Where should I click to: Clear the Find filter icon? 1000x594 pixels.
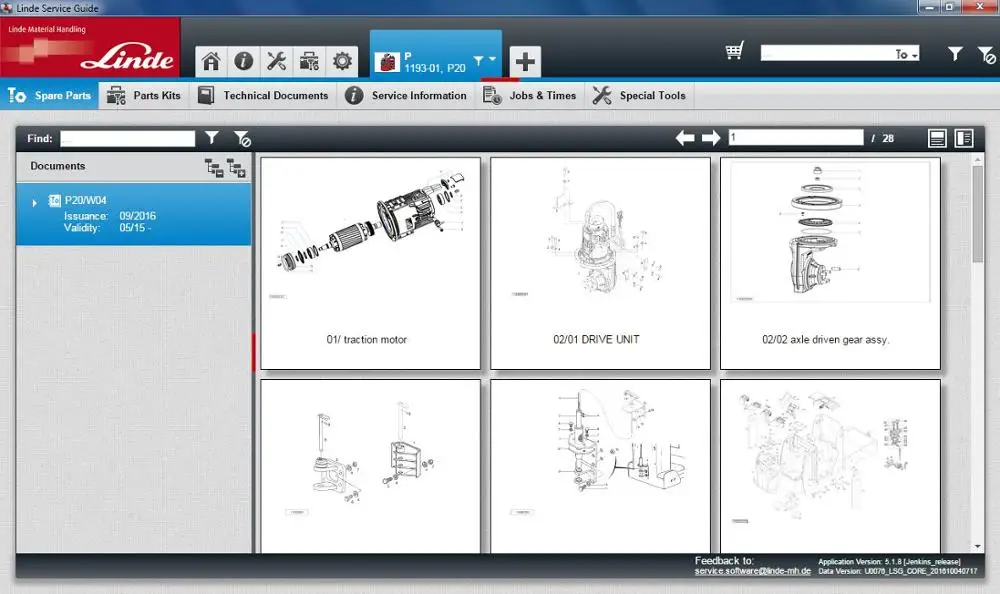pyautogui.click(x=241, y=138)
